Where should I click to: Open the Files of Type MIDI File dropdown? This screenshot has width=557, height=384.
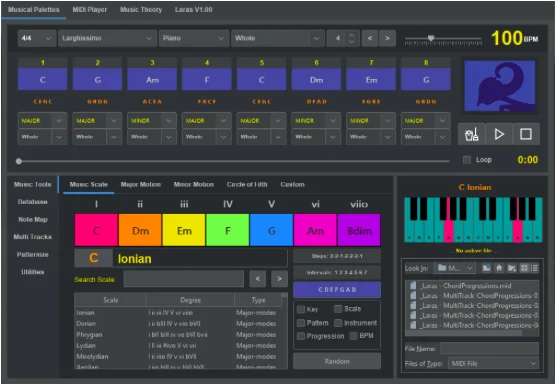click(493, 364)
